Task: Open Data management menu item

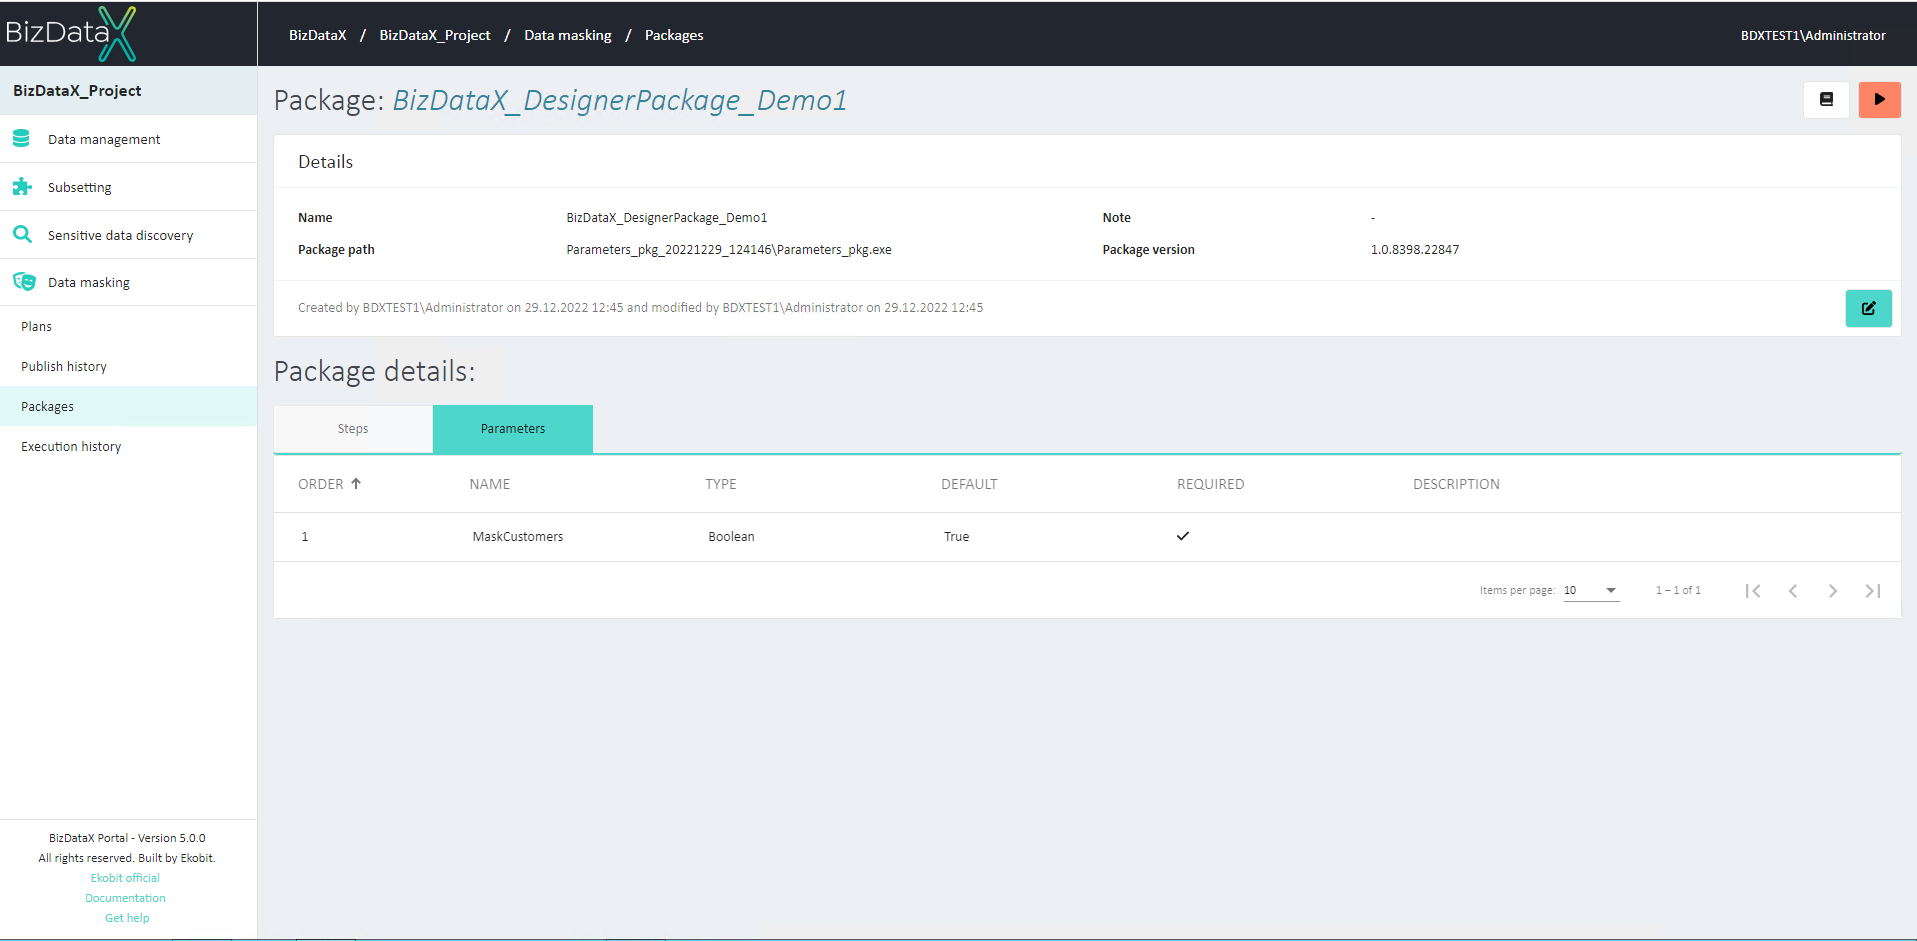Action: pyautogui.click(x=128, y=139)
